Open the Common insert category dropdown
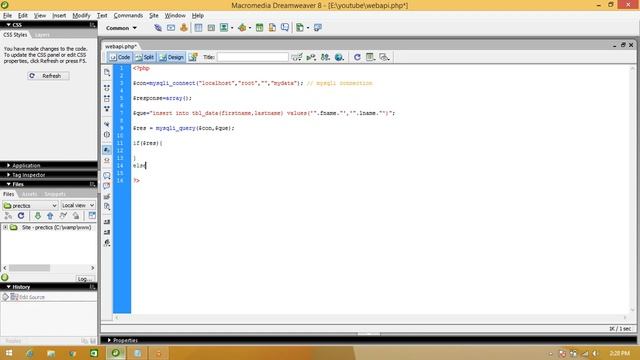Viewport: 640px width, 360px height. pyautogui.click(x=121, y=28)
